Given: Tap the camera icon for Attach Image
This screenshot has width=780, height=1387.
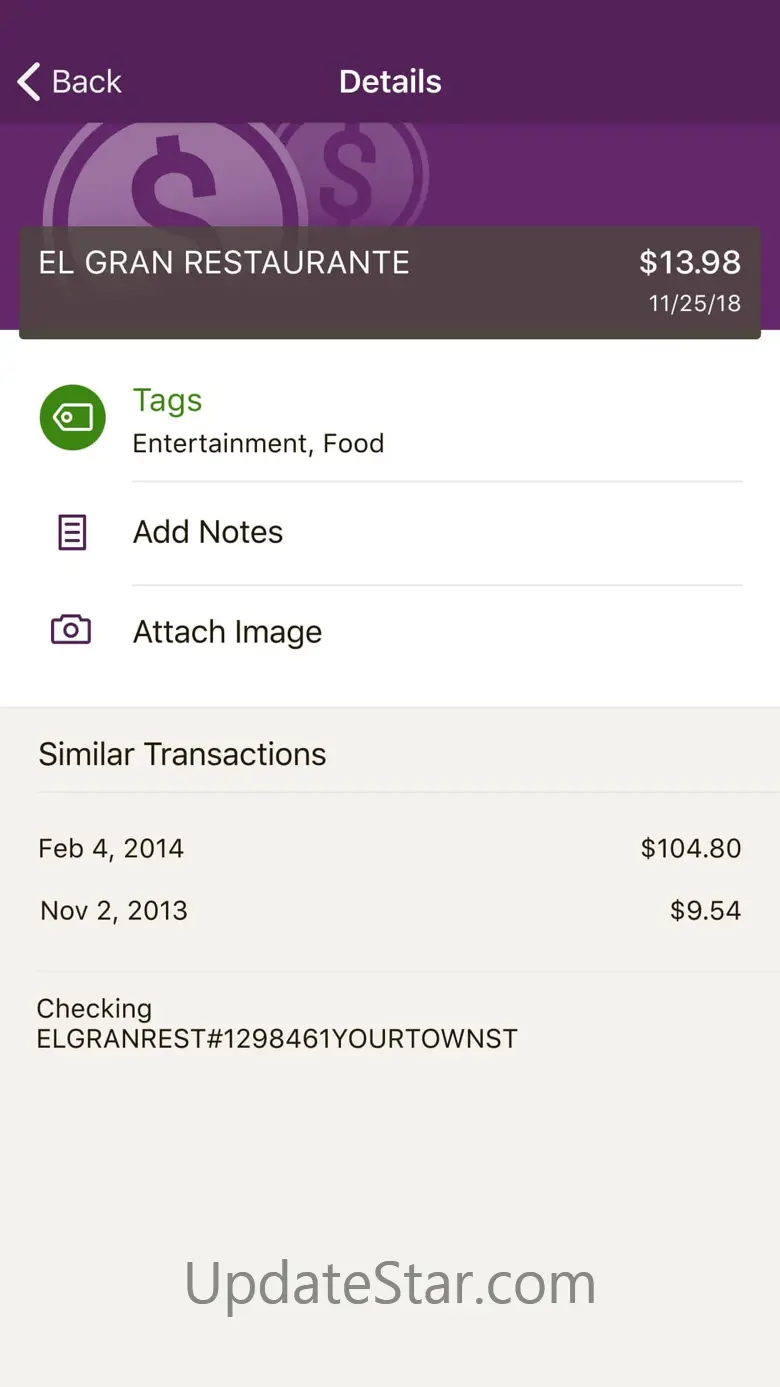Looking at the screenshot, I should click(x=71, y=630).
